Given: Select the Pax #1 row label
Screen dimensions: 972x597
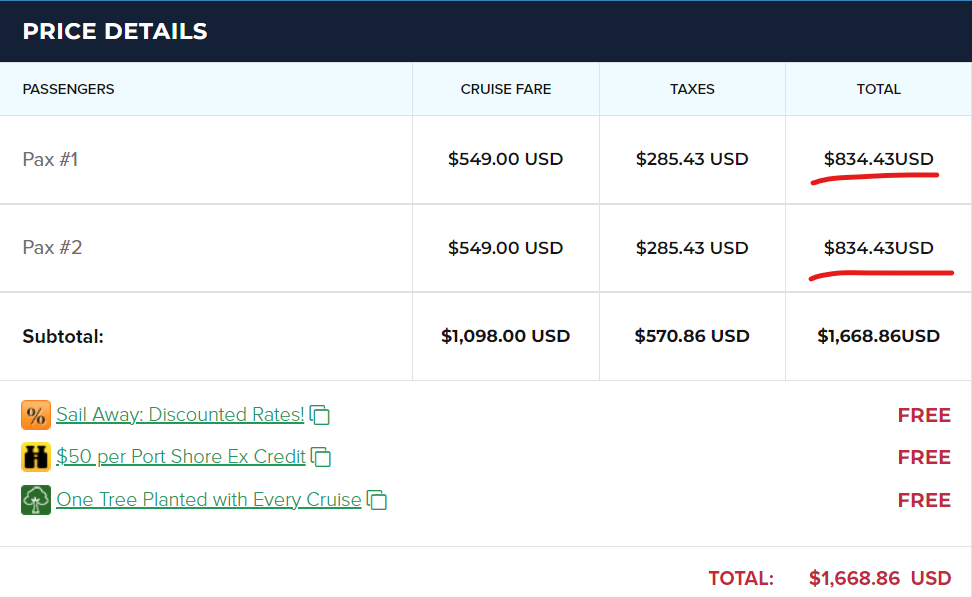Looking at the screenshot, I should pyautogui.click(x=50, y=159).
